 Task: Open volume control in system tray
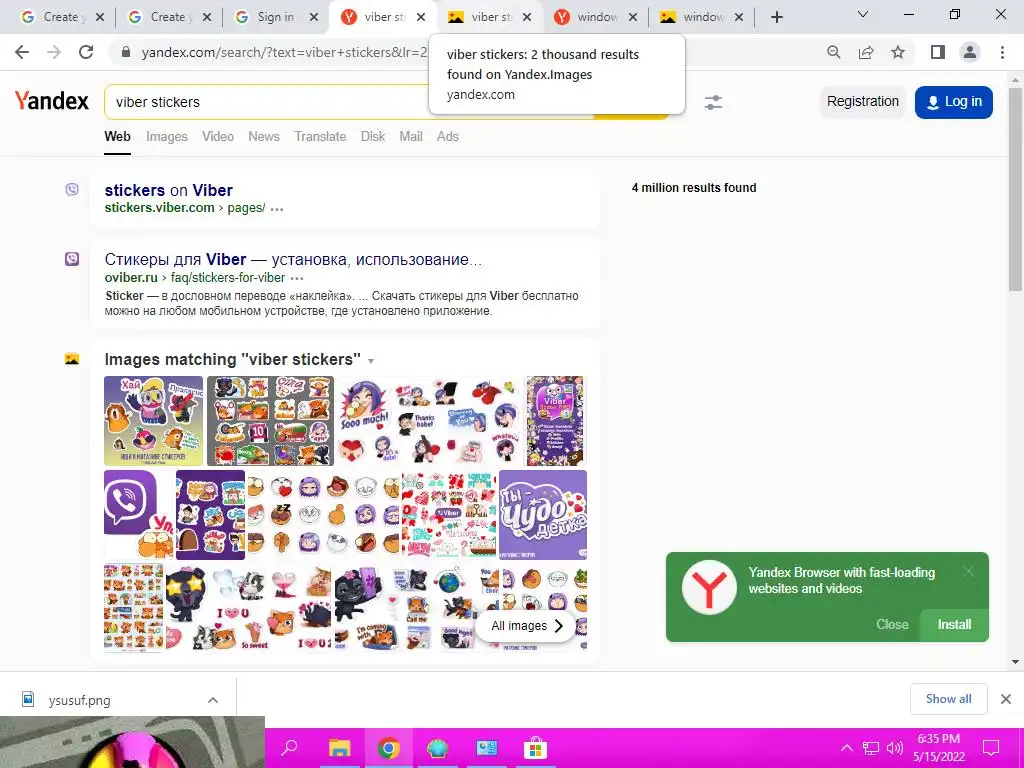[x=895, y=748]
